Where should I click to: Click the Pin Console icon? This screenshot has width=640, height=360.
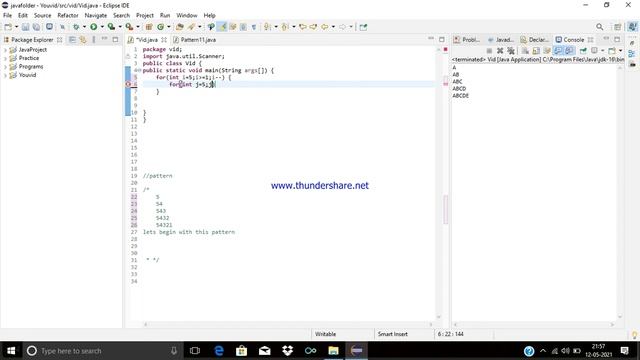[583, 51]
